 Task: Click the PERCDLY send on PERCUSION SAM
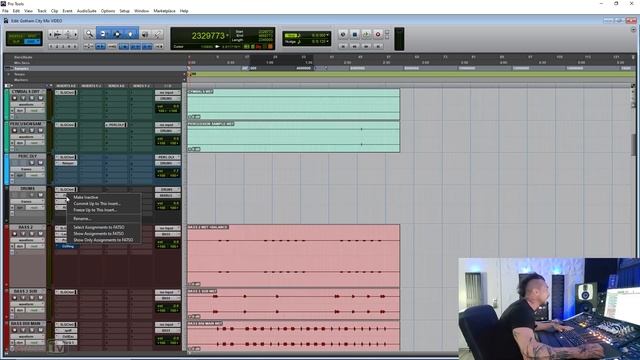click(x=116, y=124)
